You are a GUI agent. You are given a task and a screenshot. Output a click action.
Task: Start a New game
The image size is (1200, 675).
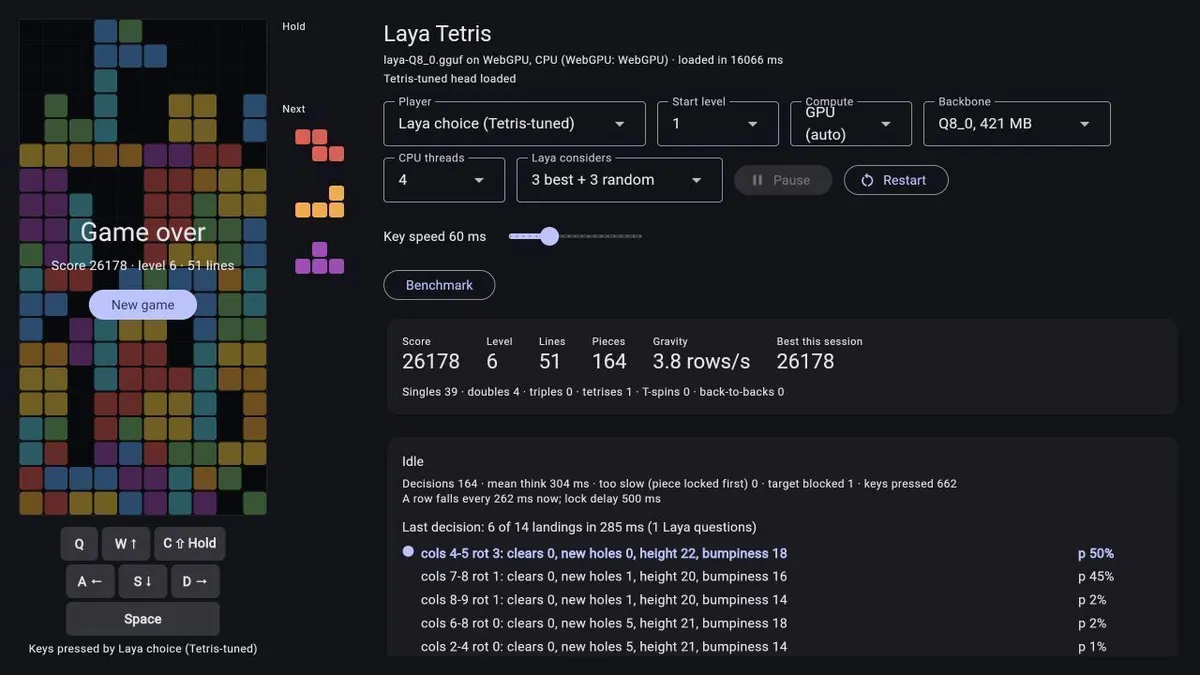pos(143,305)
